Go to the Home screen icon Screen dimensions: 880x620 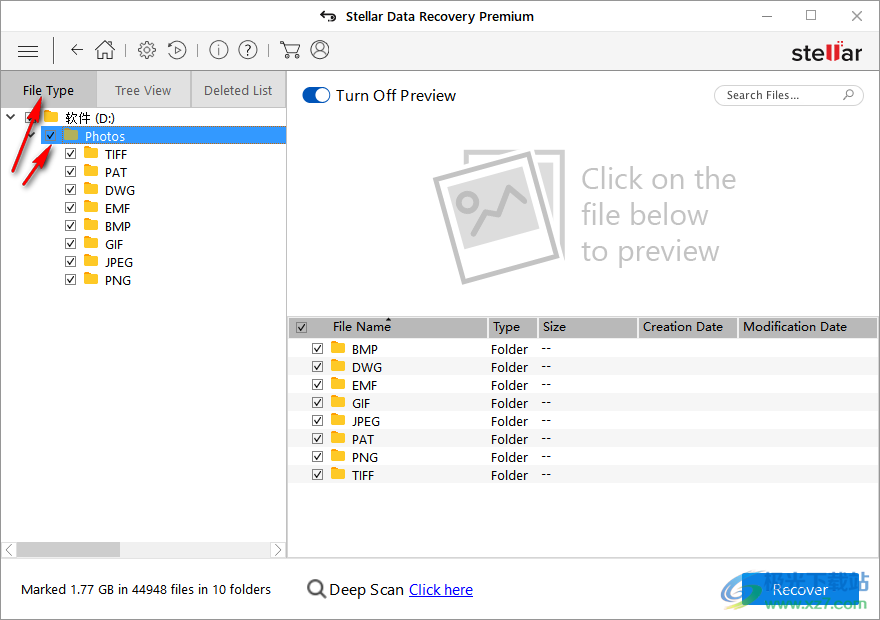pos(105,50)
